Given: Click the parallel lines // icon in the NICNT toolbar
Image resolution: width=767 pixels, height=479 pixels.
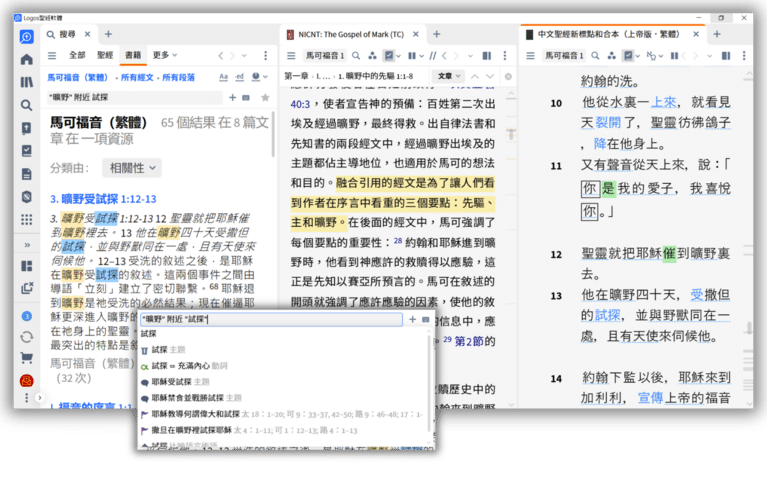Looking at the screenshot, I should click(x=433, y=56).
